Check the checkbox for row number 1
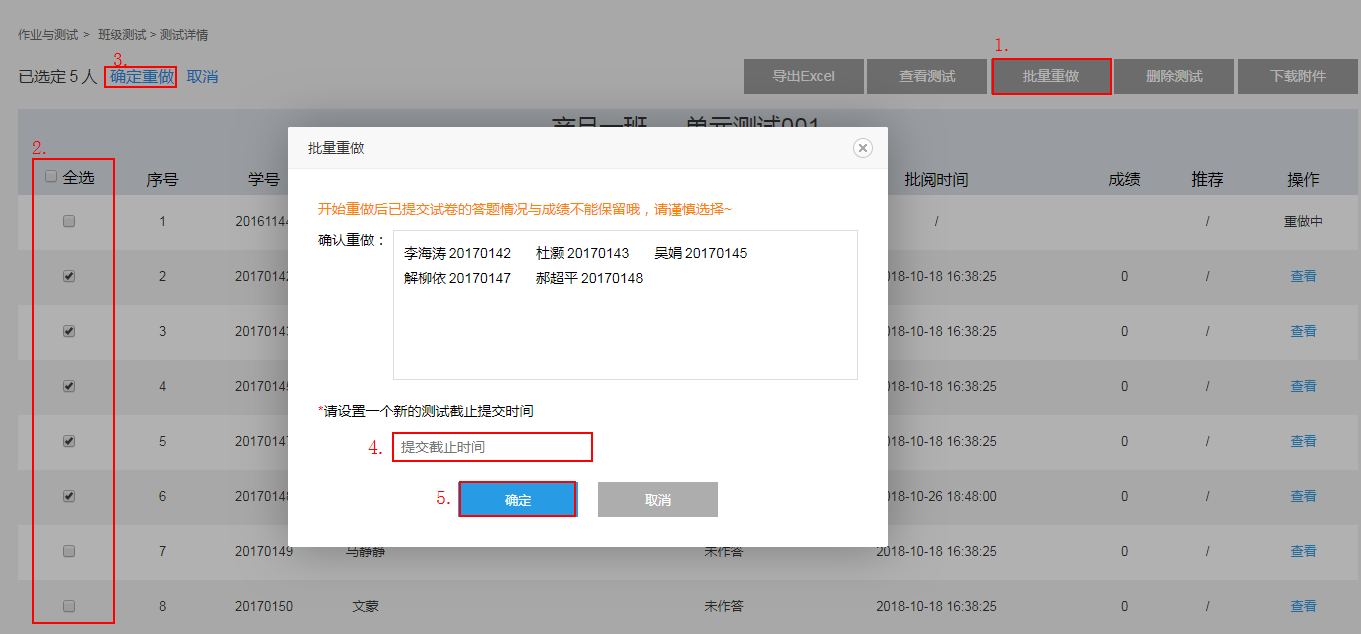 coord(69,222)
